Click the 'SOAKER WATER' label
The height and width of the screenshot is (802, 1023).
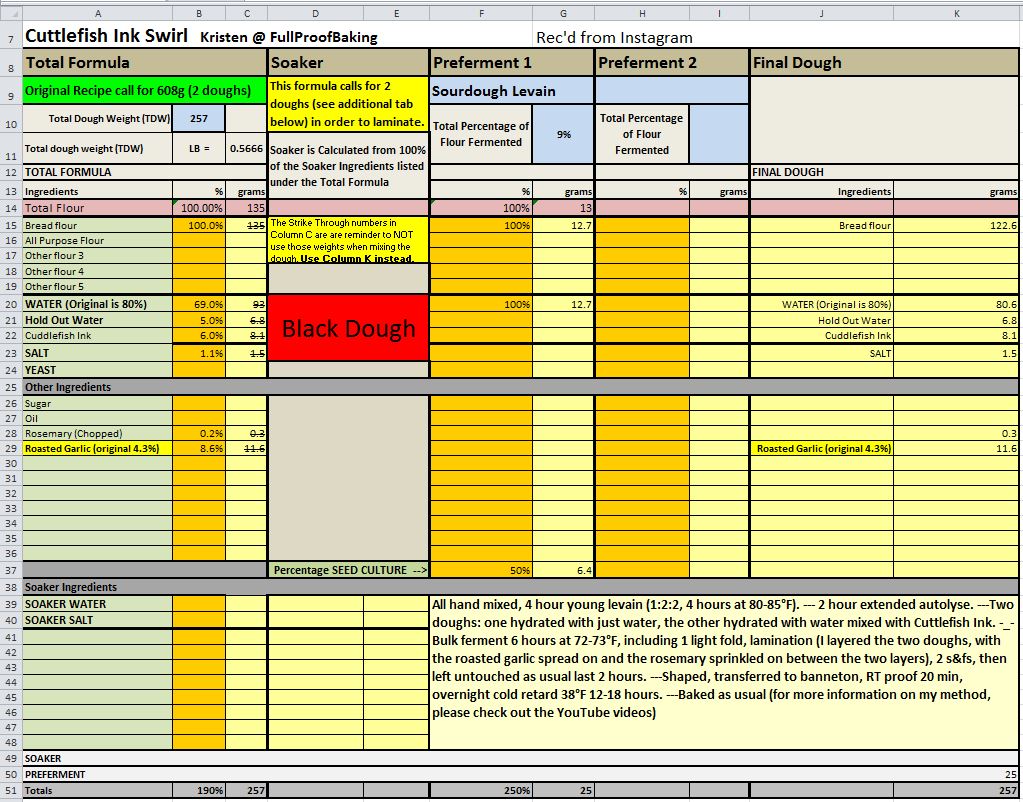(x=98, y=604)
